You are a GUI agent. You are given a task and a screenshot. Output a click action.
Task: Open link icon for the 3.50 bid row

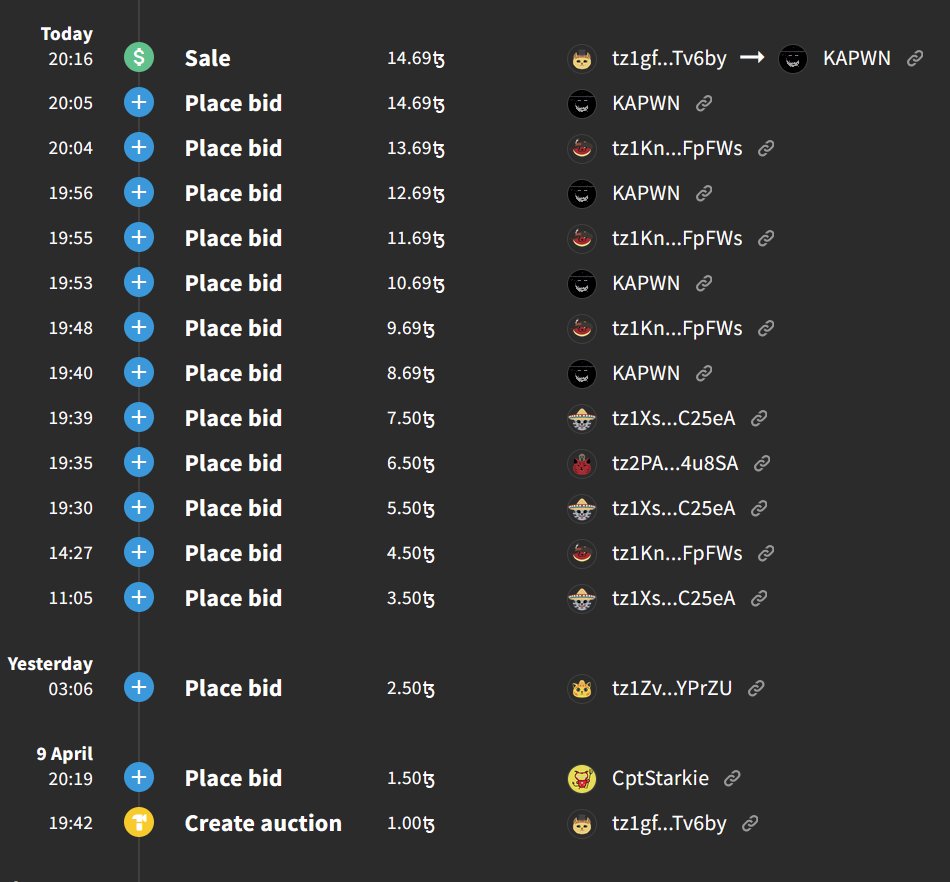click(759, 598)
